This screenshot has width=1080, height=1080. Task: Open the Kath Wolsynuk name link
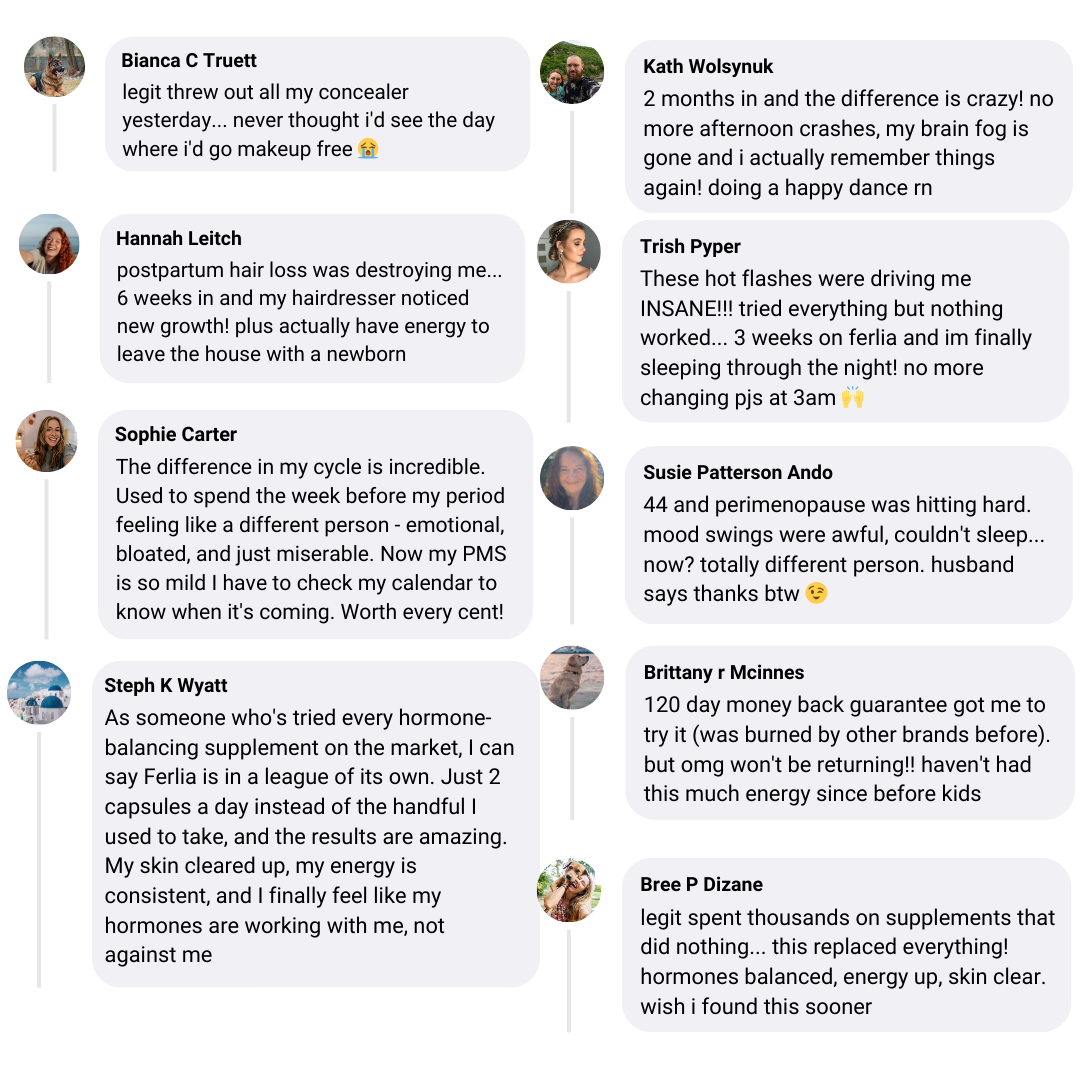click(708, 67)
